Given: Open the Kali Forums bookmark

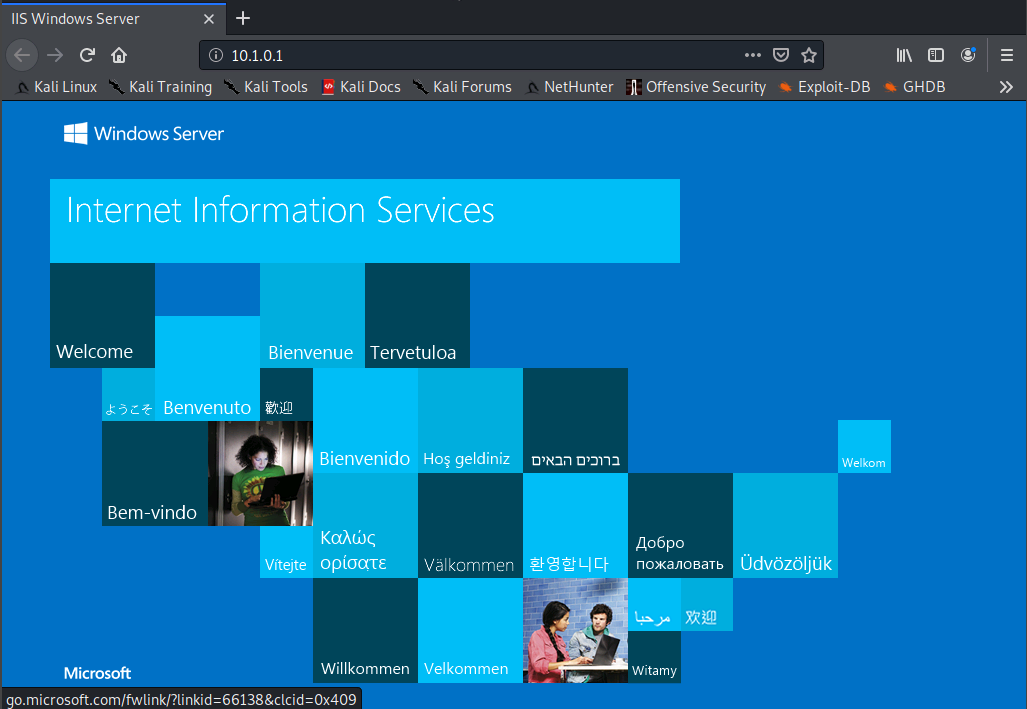Looking at the screenshot, I should 462,86.
